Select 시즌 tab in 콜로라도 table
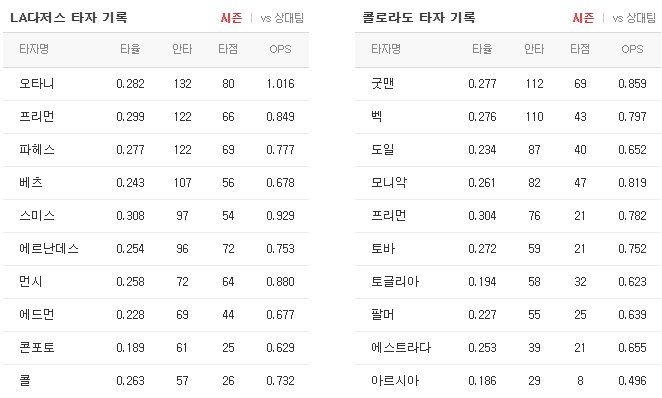 pos(583,18)
